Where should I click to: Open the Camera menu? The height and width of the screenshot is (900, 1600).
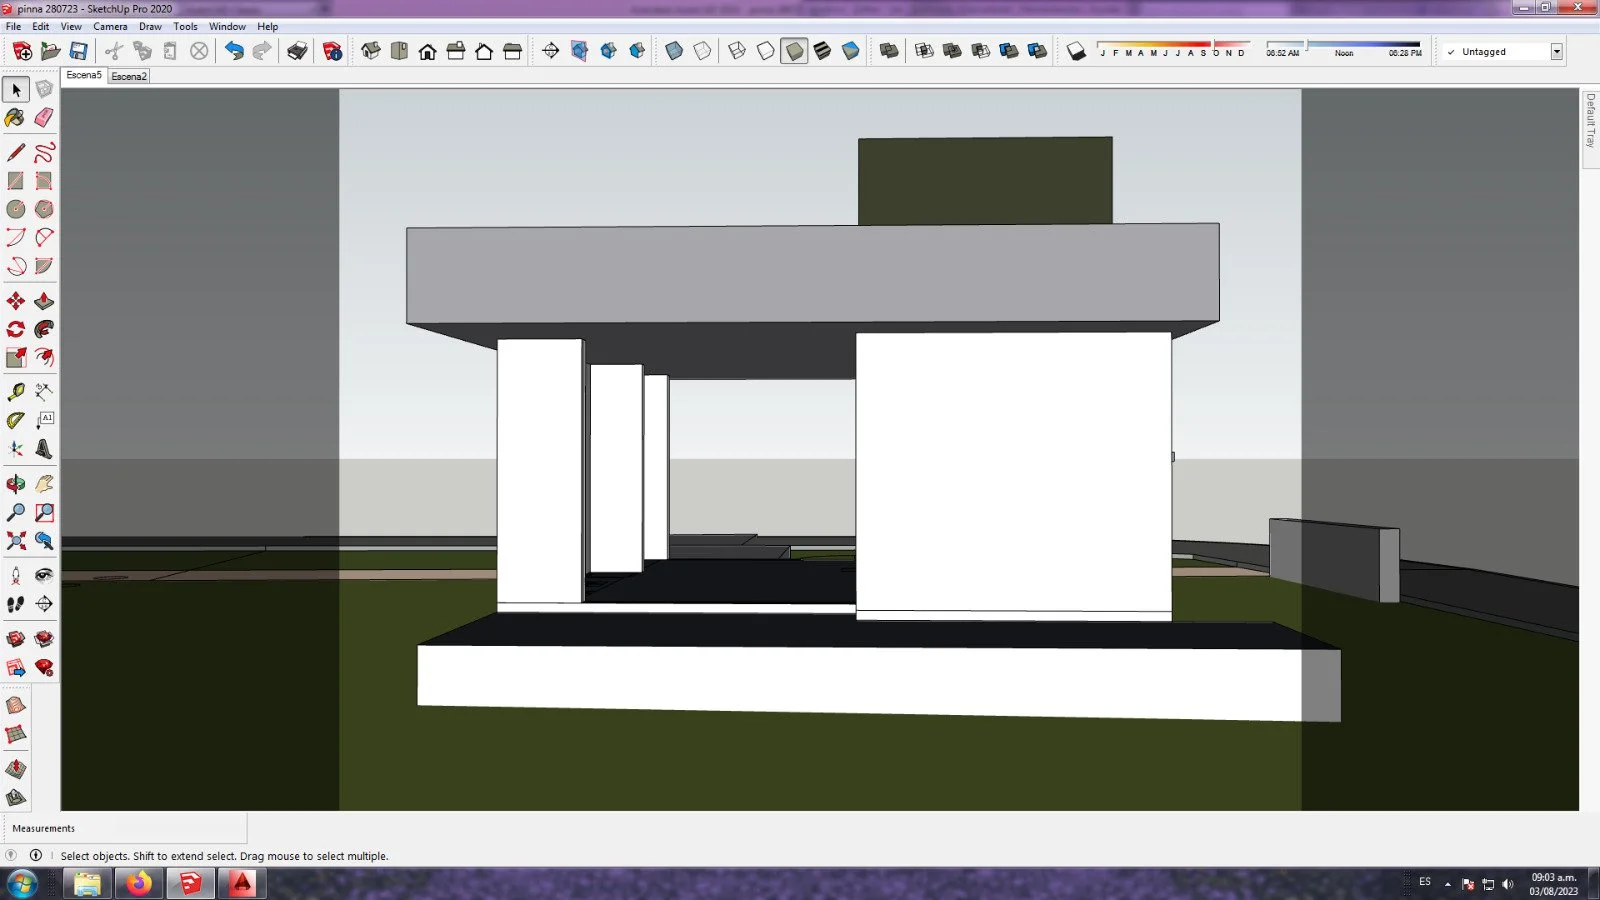click(x=110, y=27)
